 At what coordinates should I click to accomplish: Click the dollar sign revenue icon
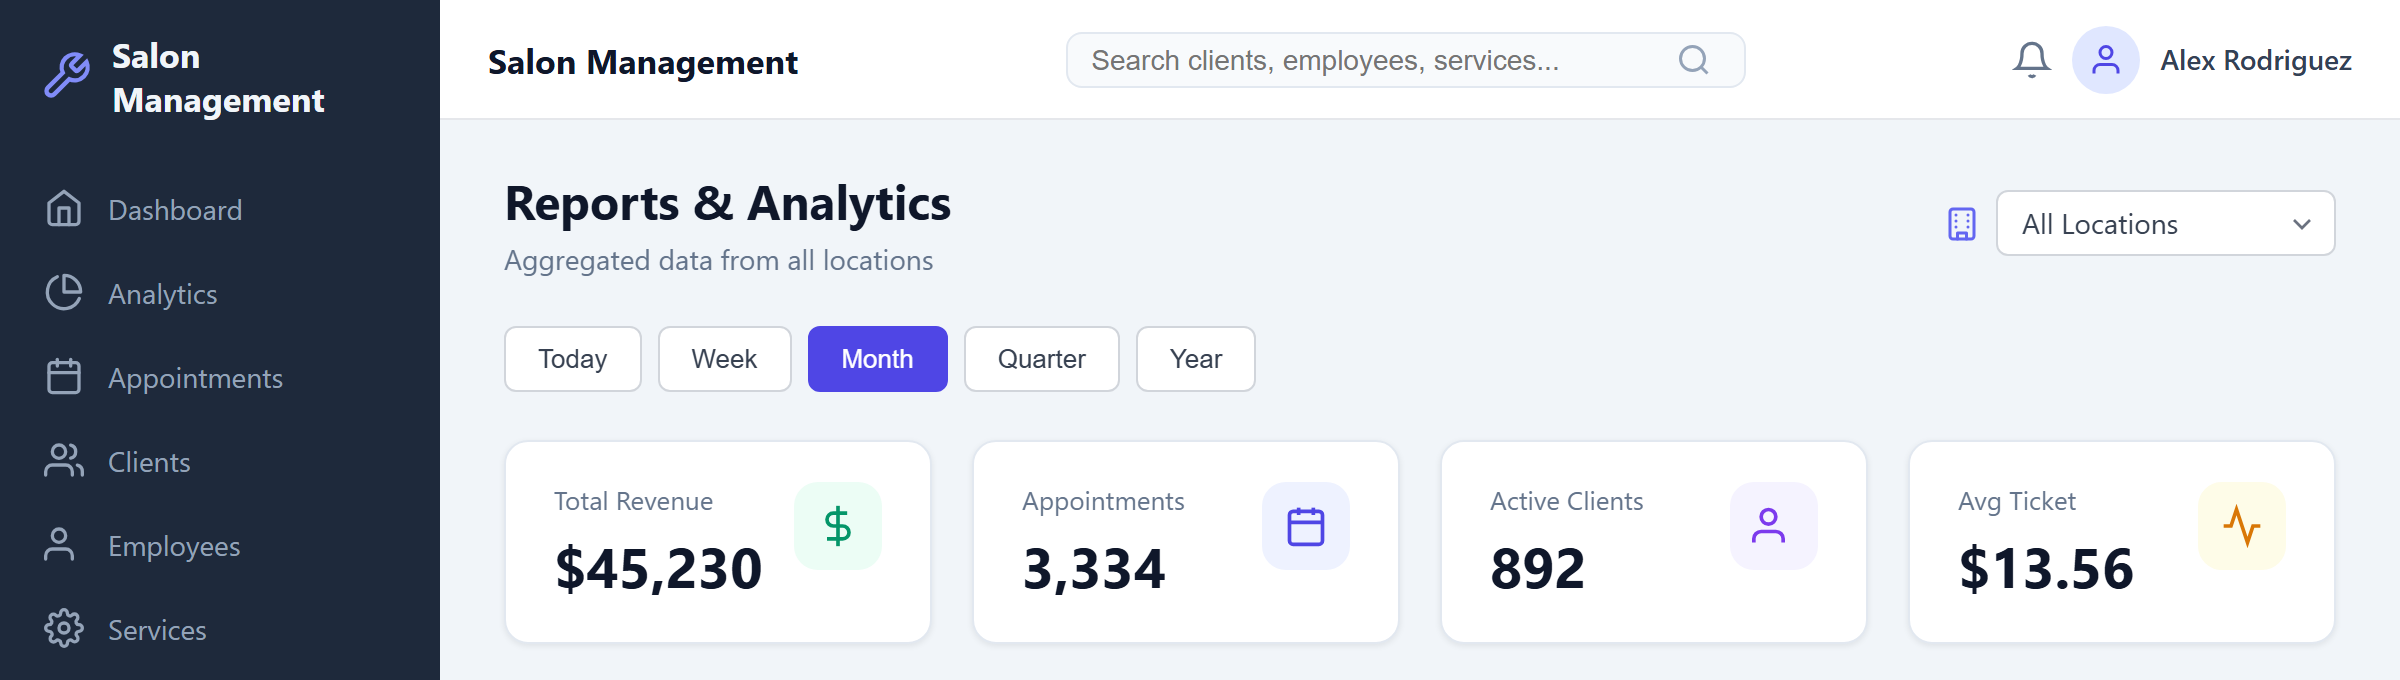[837, 526]
